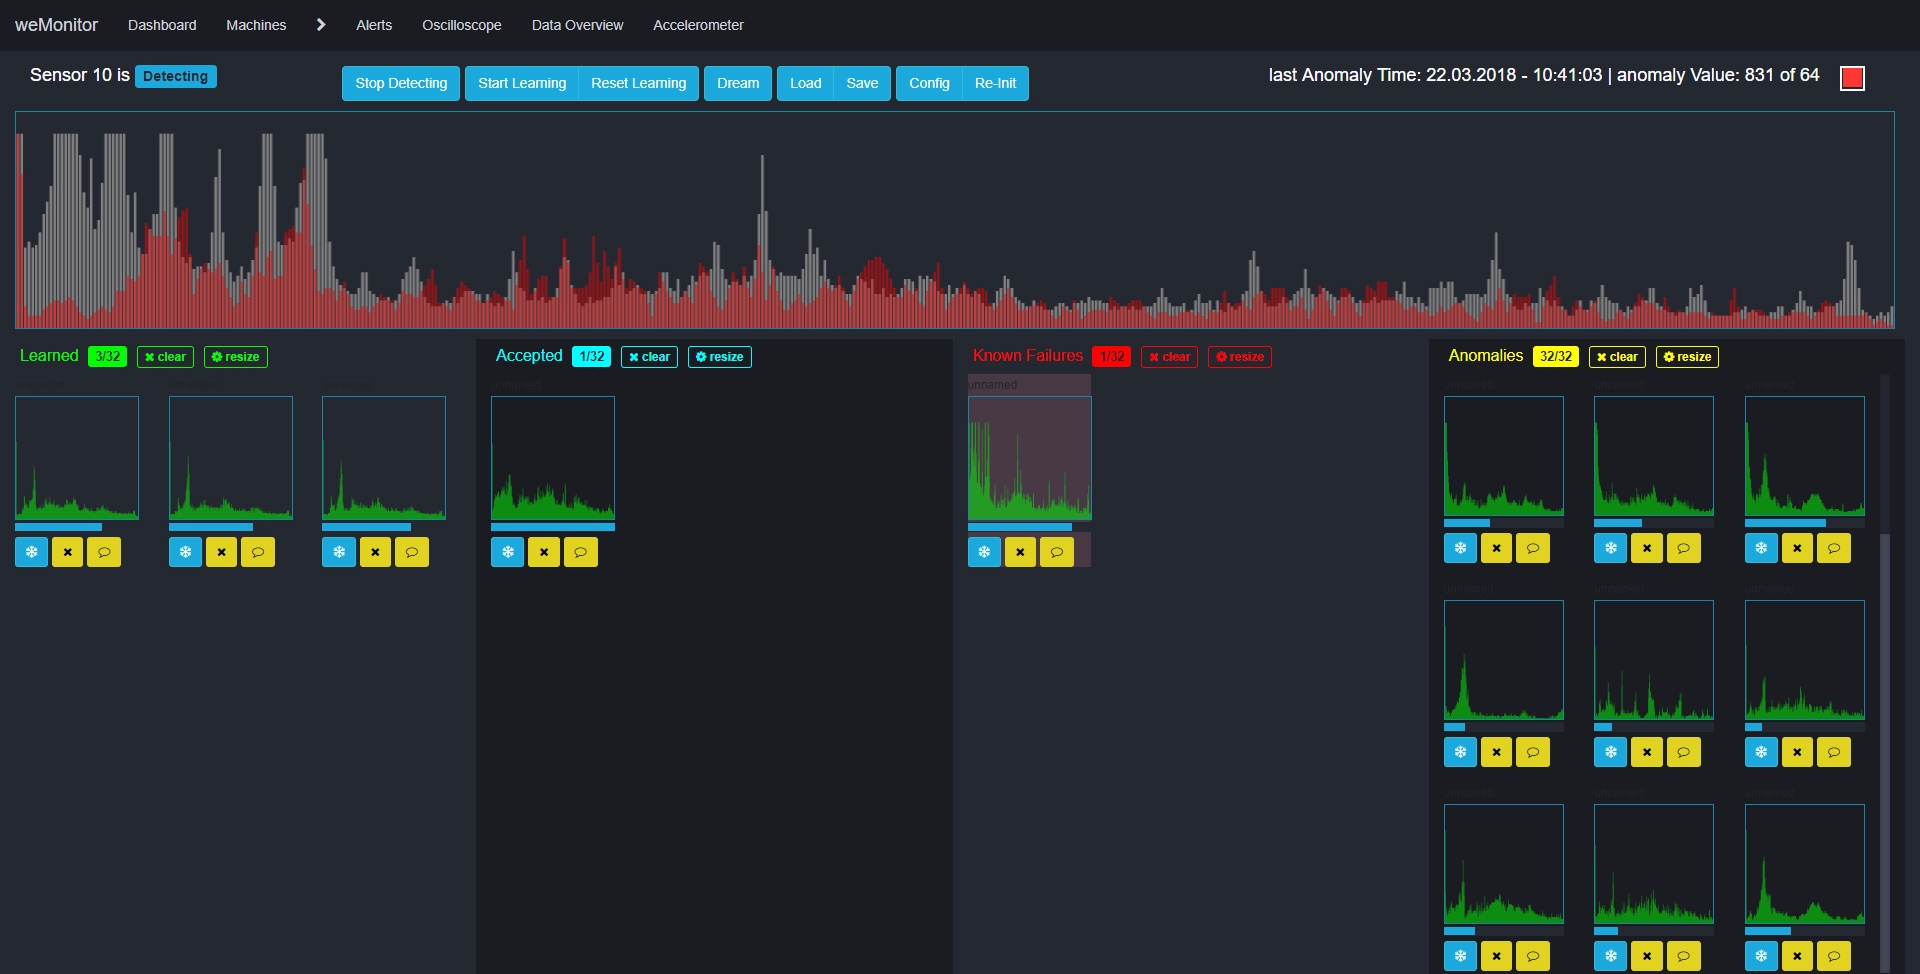Open the Config dialog
The width and height of the screenshot is (1920, 974).
coord(928,83)
